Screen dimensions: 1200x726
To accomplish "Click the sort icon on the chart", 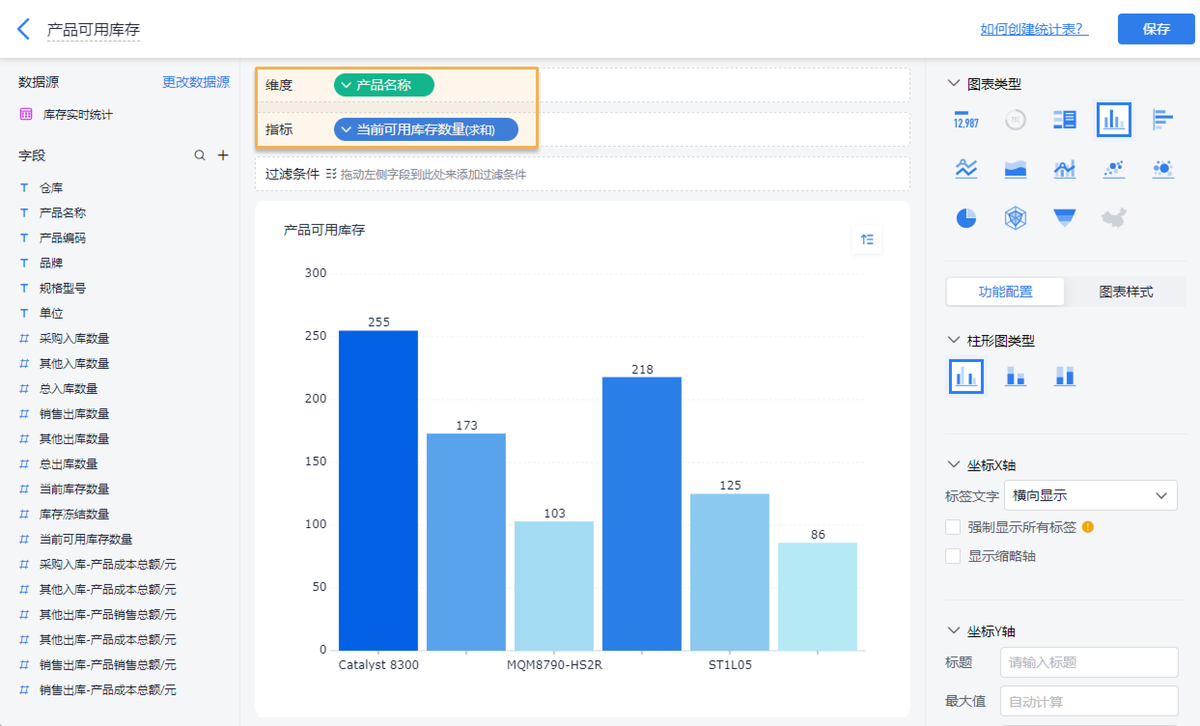I will [866, 240].
